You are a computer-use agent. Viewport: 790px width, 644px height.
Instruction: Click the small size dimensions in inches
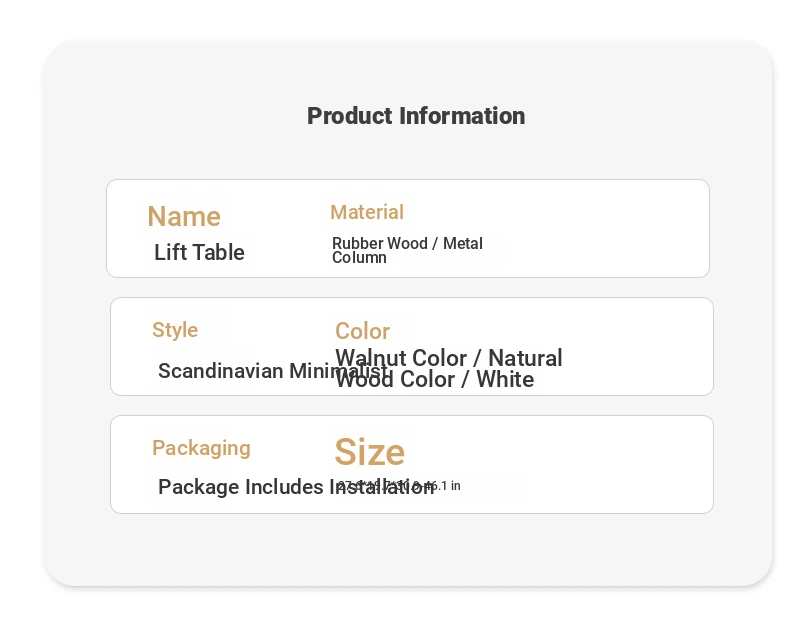pyautogui.click(x=399, y=486)
